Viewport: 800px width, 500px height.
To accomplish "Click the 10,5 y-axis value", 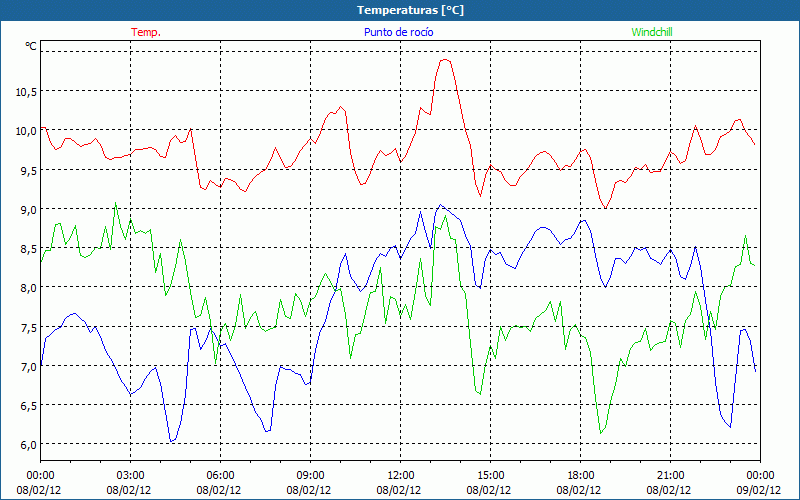I will tap(26, 92).
